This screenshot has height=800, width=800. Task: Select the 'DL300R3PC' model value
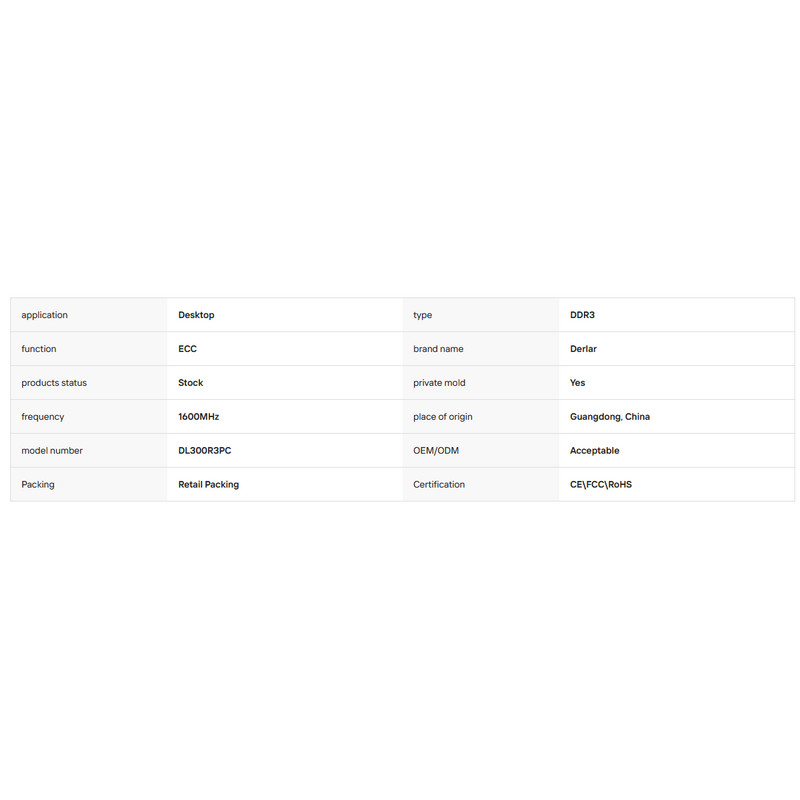205,451
